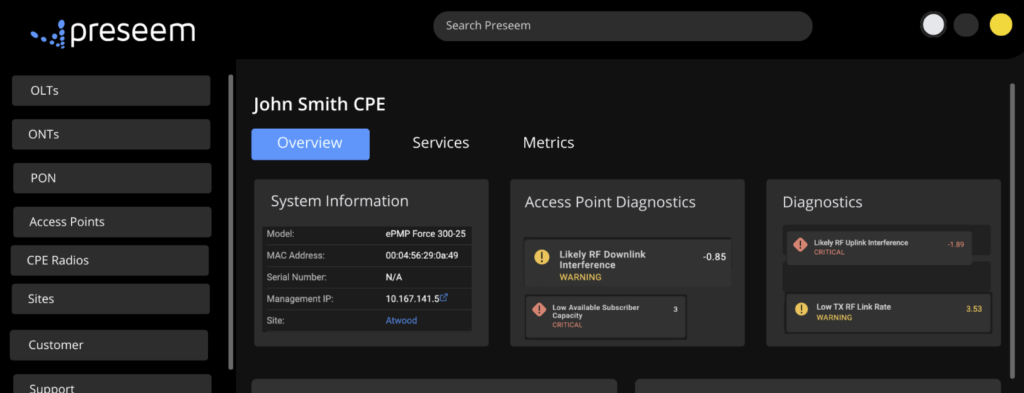Click the -1.89 uplink interference score
The image size is (1024, 393).
956,244
